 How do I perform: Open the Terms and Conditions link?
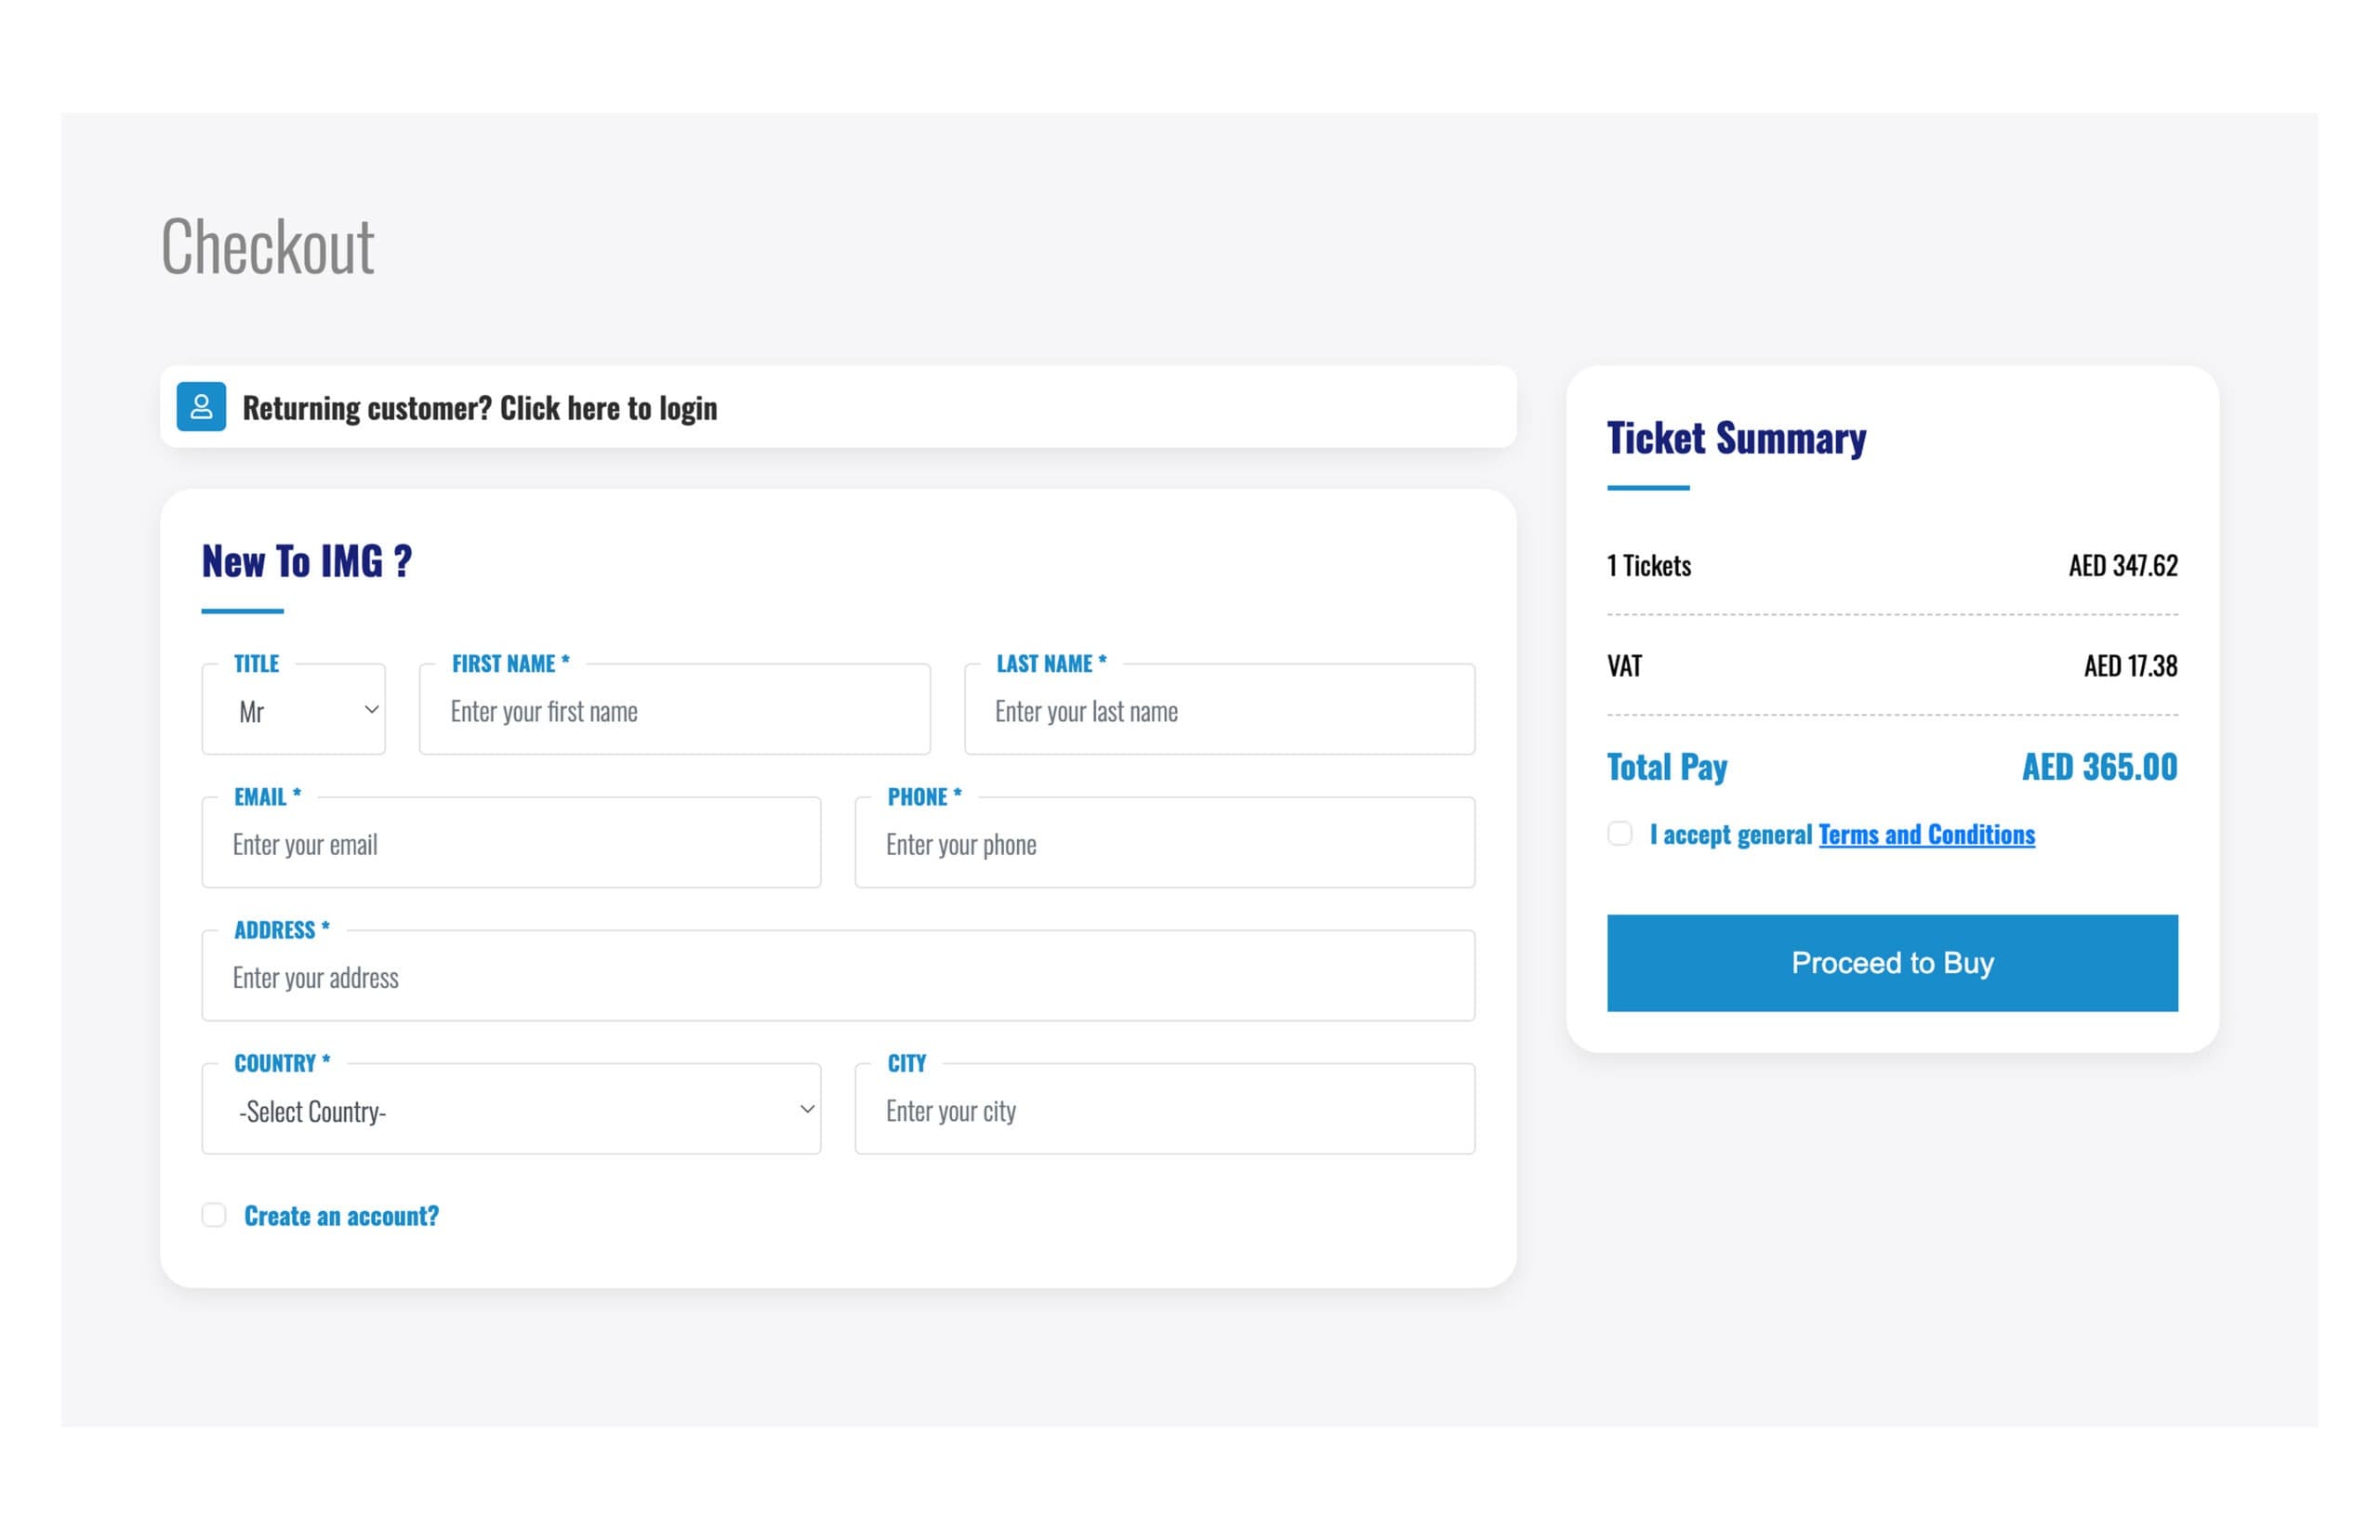pyautogui.click(x=1926, y=834)
